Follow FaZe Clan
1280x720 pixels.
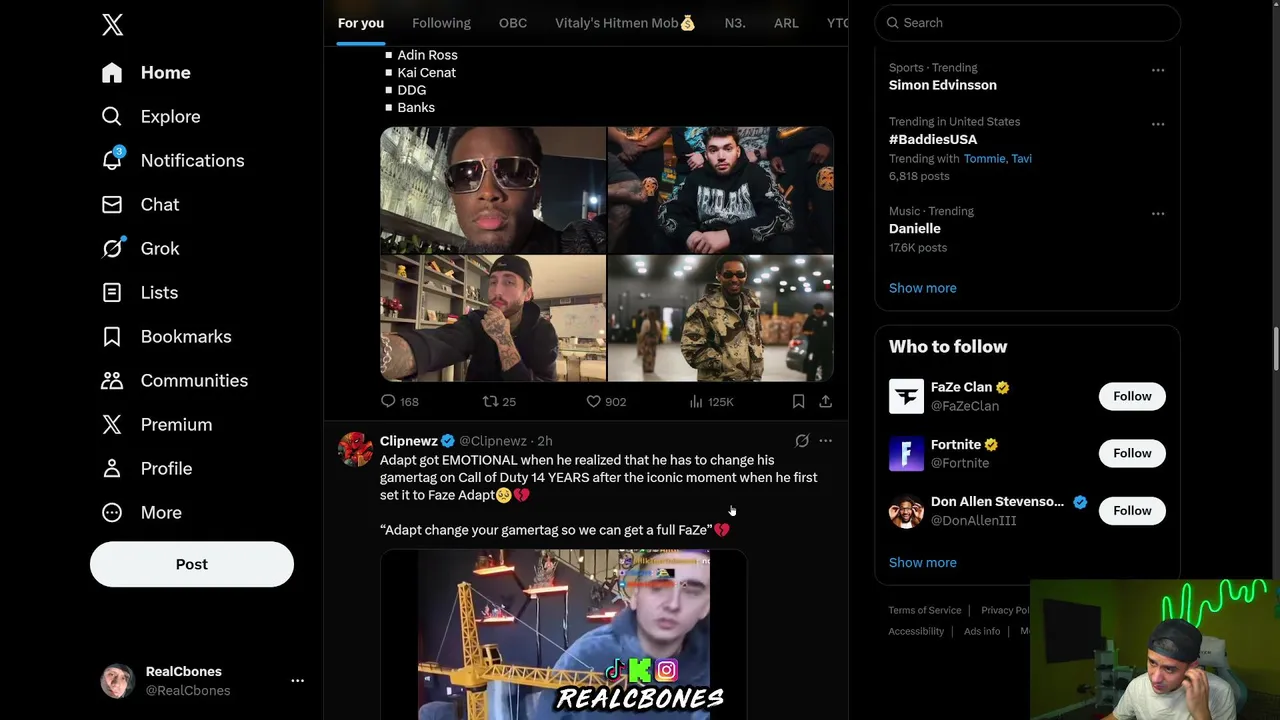coord(1132,396)
